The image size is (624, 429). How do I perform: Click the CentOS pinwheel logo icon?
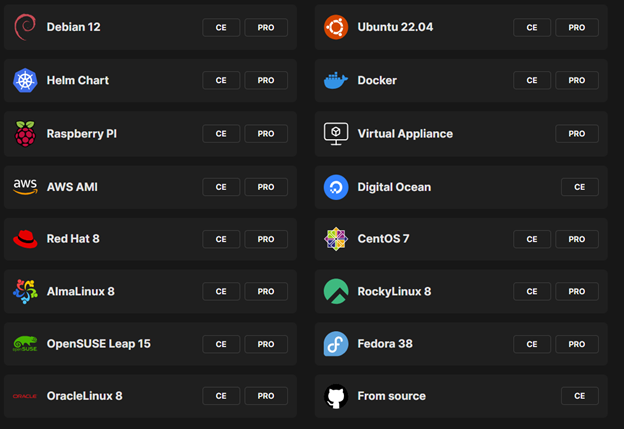click(x=336, y=239)
